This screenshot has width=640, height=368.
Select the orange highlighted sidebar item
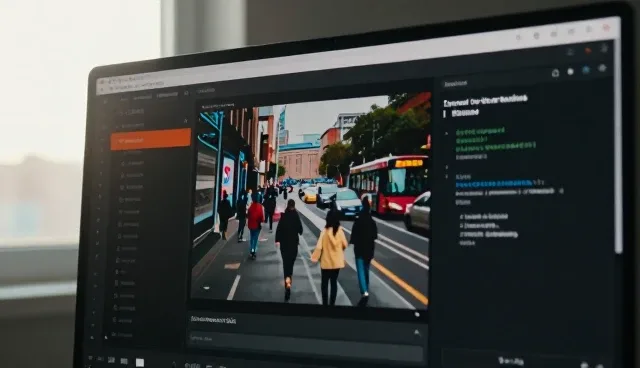[151, 139]
